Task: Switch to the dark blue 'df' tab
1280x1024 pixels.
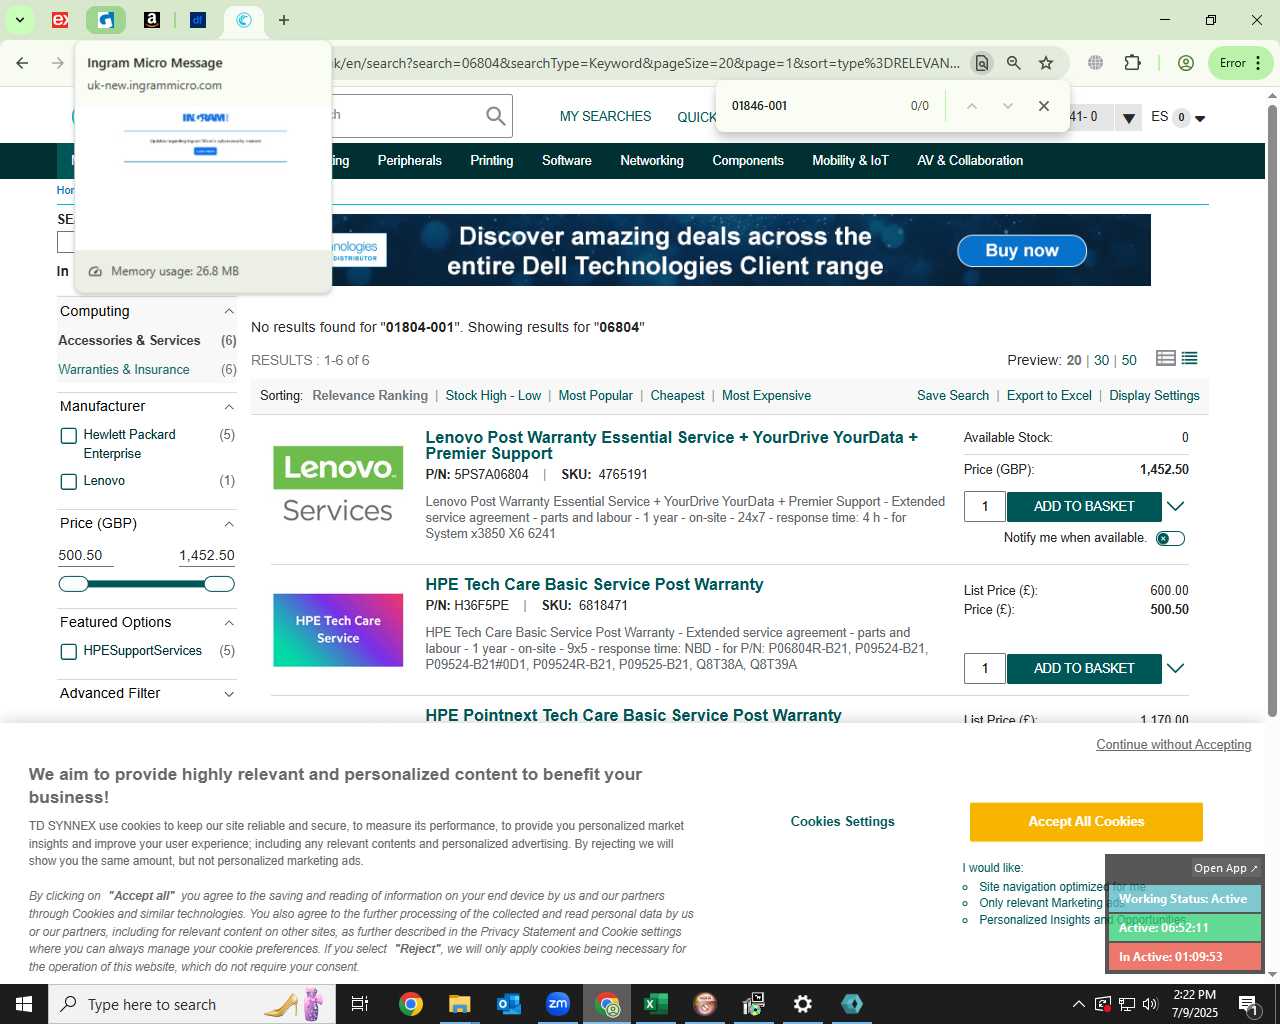Action: click(198, 20)
